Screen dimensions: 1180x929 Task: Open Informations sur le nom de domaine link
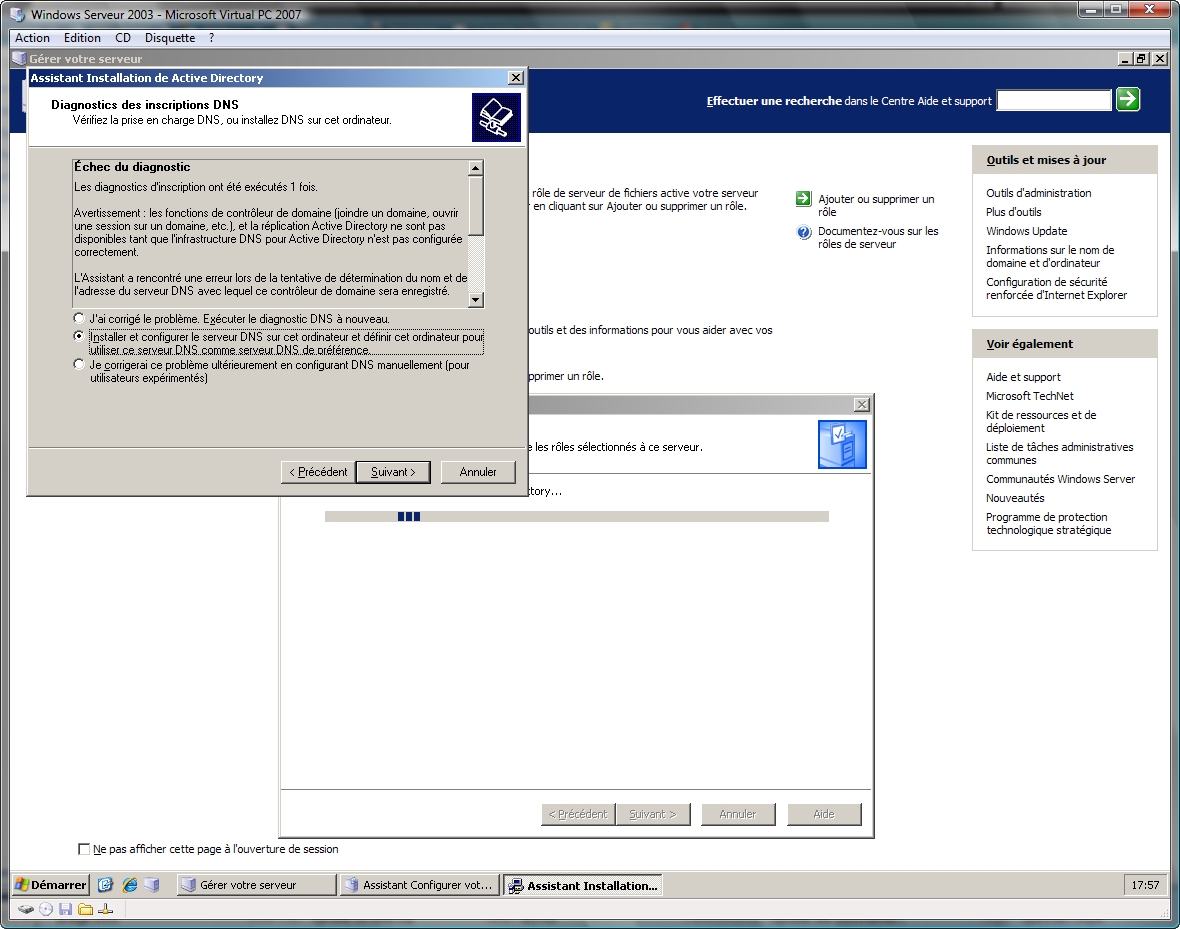(1050, 256)
